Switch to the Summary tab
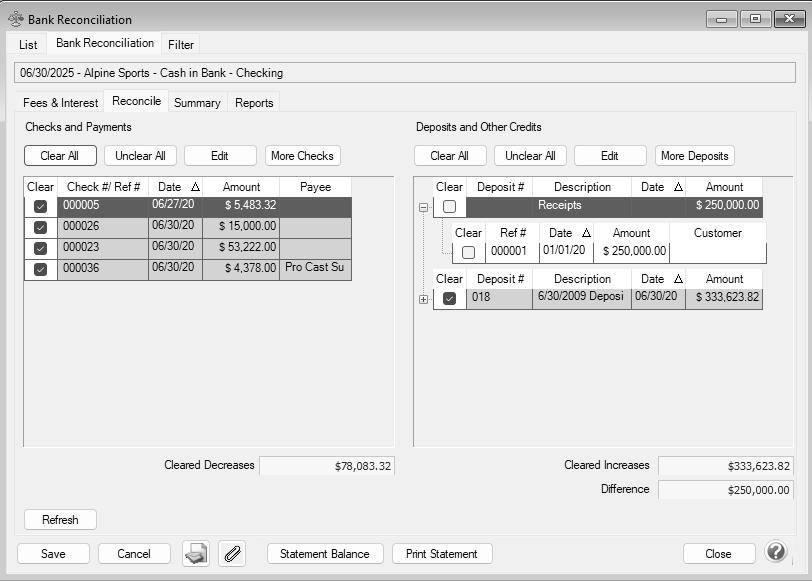This screenshot has height=581, width=812. [x=197, y=102]
